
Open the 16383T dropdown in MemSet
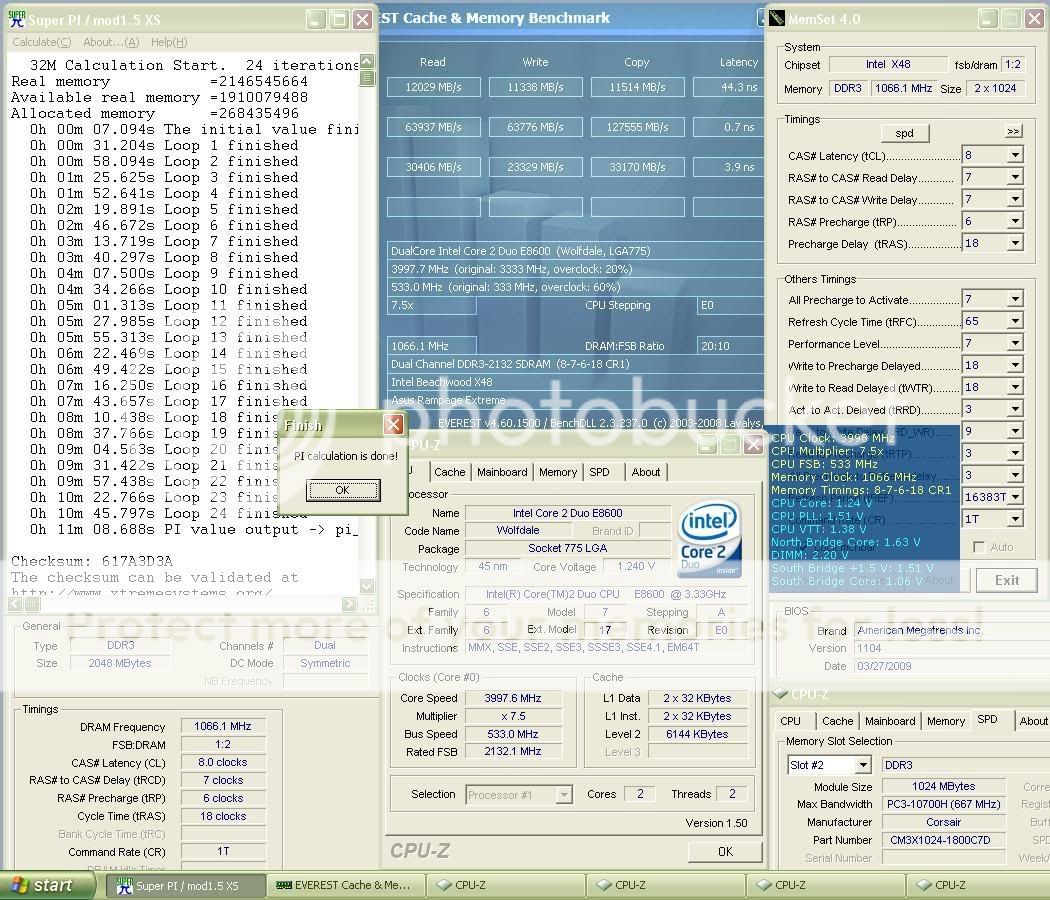[1015, 497]
